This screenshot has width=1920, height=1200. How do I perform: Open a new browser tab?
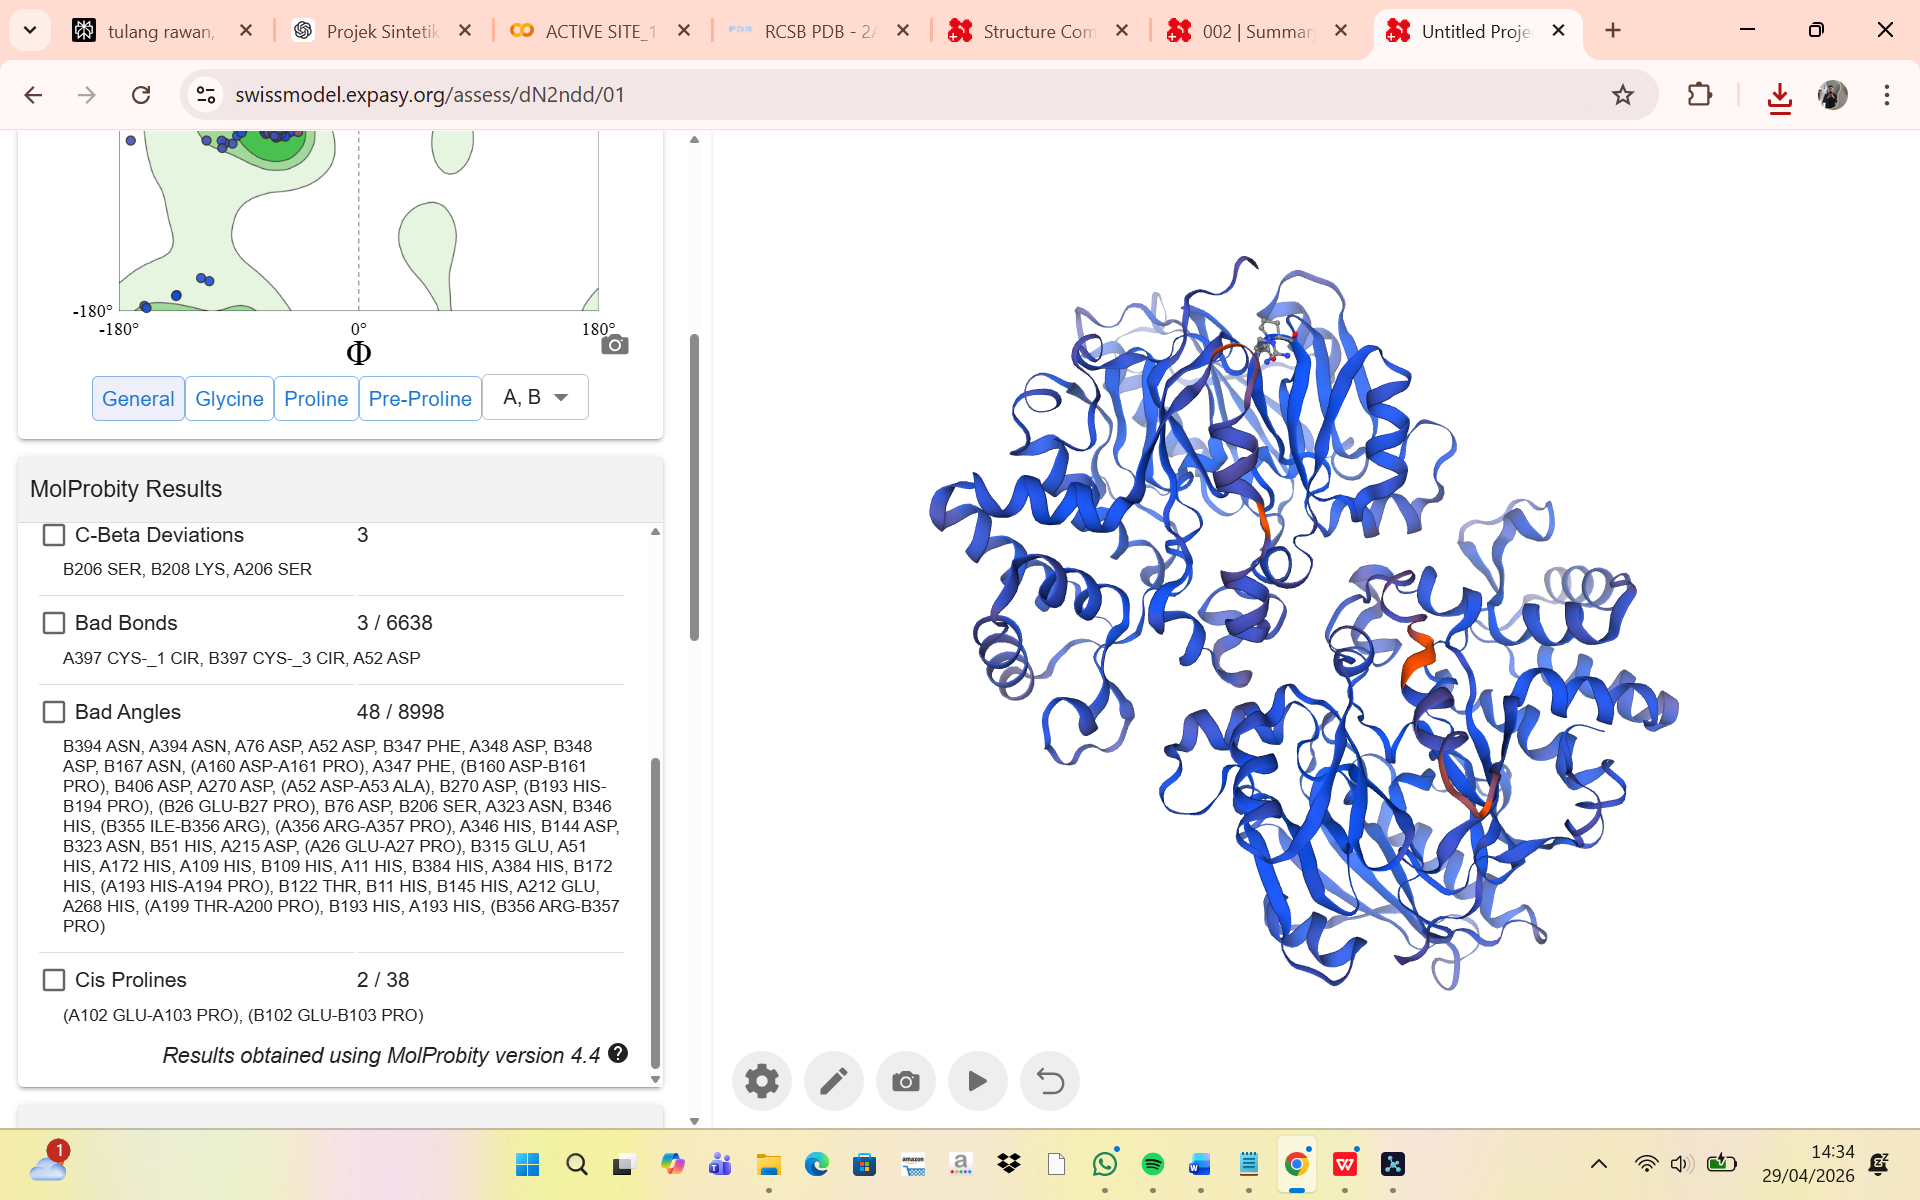[1613, 31]
